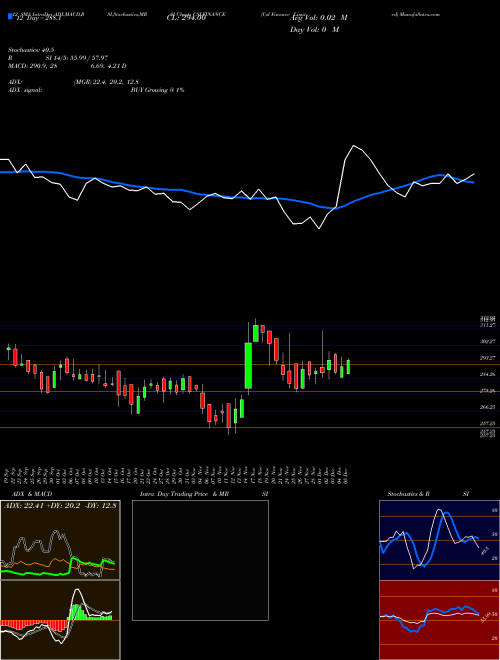Click the 'Intra Day Trading Price & MR' title
500x660 pixels.
[184, 494]
